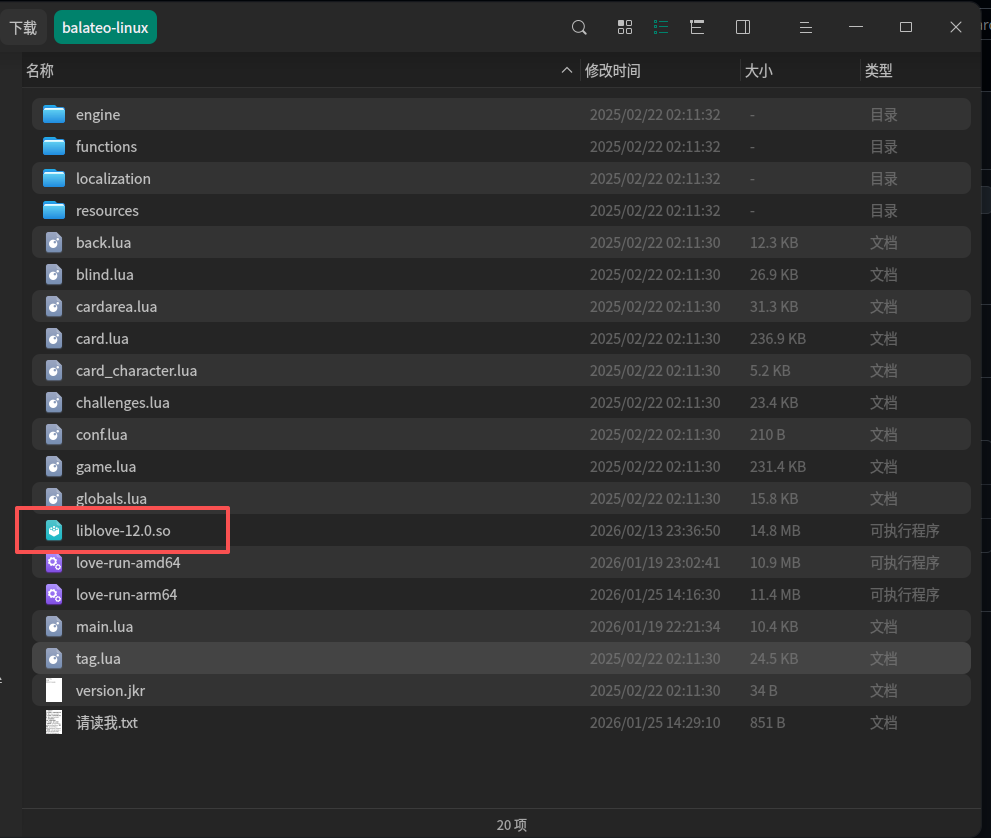
Task: Click the game.lua file icon
Action: tap(54, 467)
